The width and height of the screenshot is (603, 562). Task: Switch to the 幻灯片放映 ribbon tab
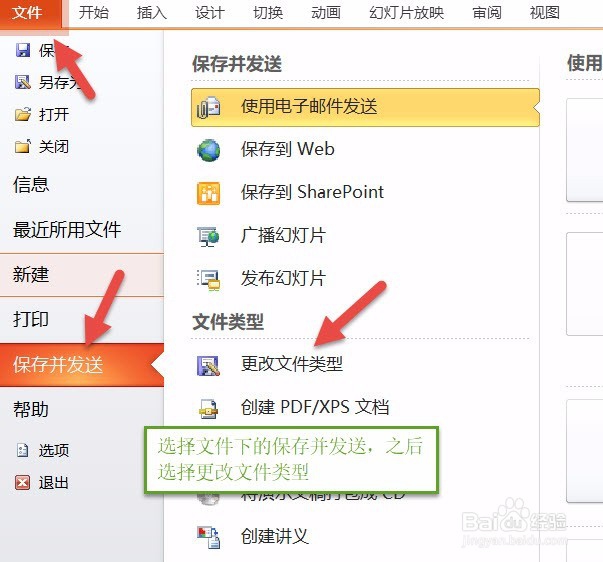(x=406, y=13)
